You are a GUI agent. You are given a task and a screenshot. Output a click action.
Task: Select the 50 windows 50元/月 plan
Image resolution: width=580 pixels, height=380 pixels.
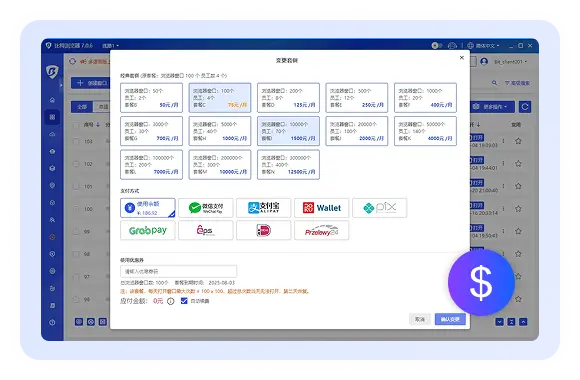click(151, 98)
